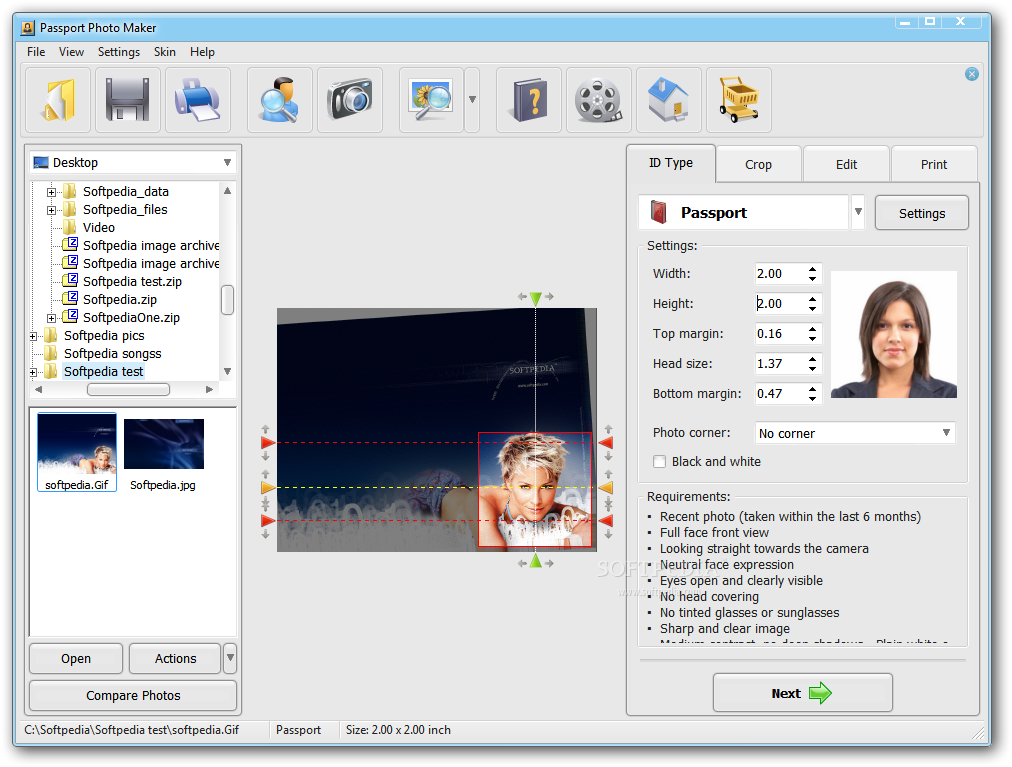
Task: Select the ID Type tab
Action: tap(671, 163)
